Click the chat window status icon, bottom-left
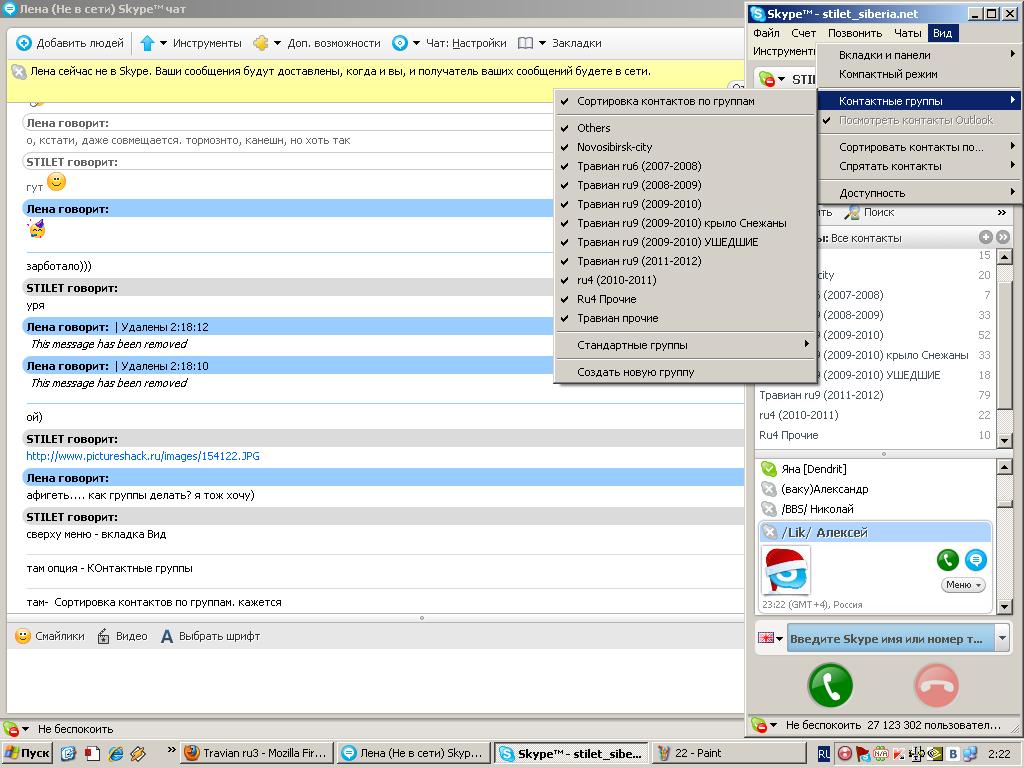 point(10,729)
